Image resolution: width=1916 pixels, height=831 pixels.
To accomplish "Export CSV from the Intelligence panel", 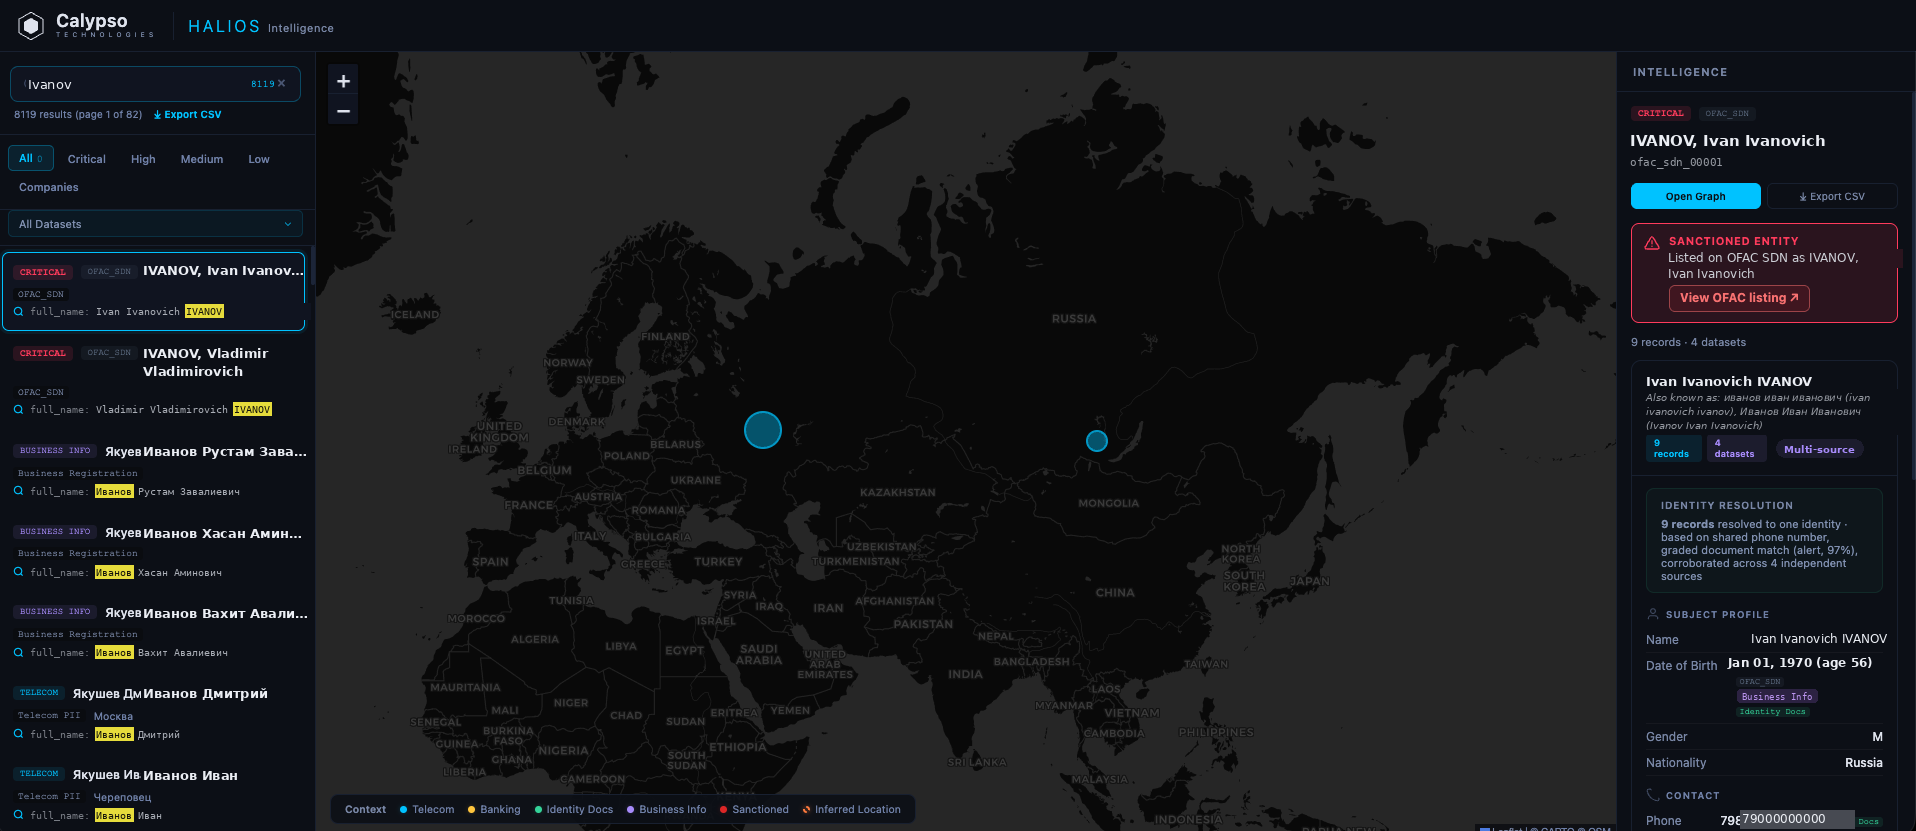I will pos(1832,196).
